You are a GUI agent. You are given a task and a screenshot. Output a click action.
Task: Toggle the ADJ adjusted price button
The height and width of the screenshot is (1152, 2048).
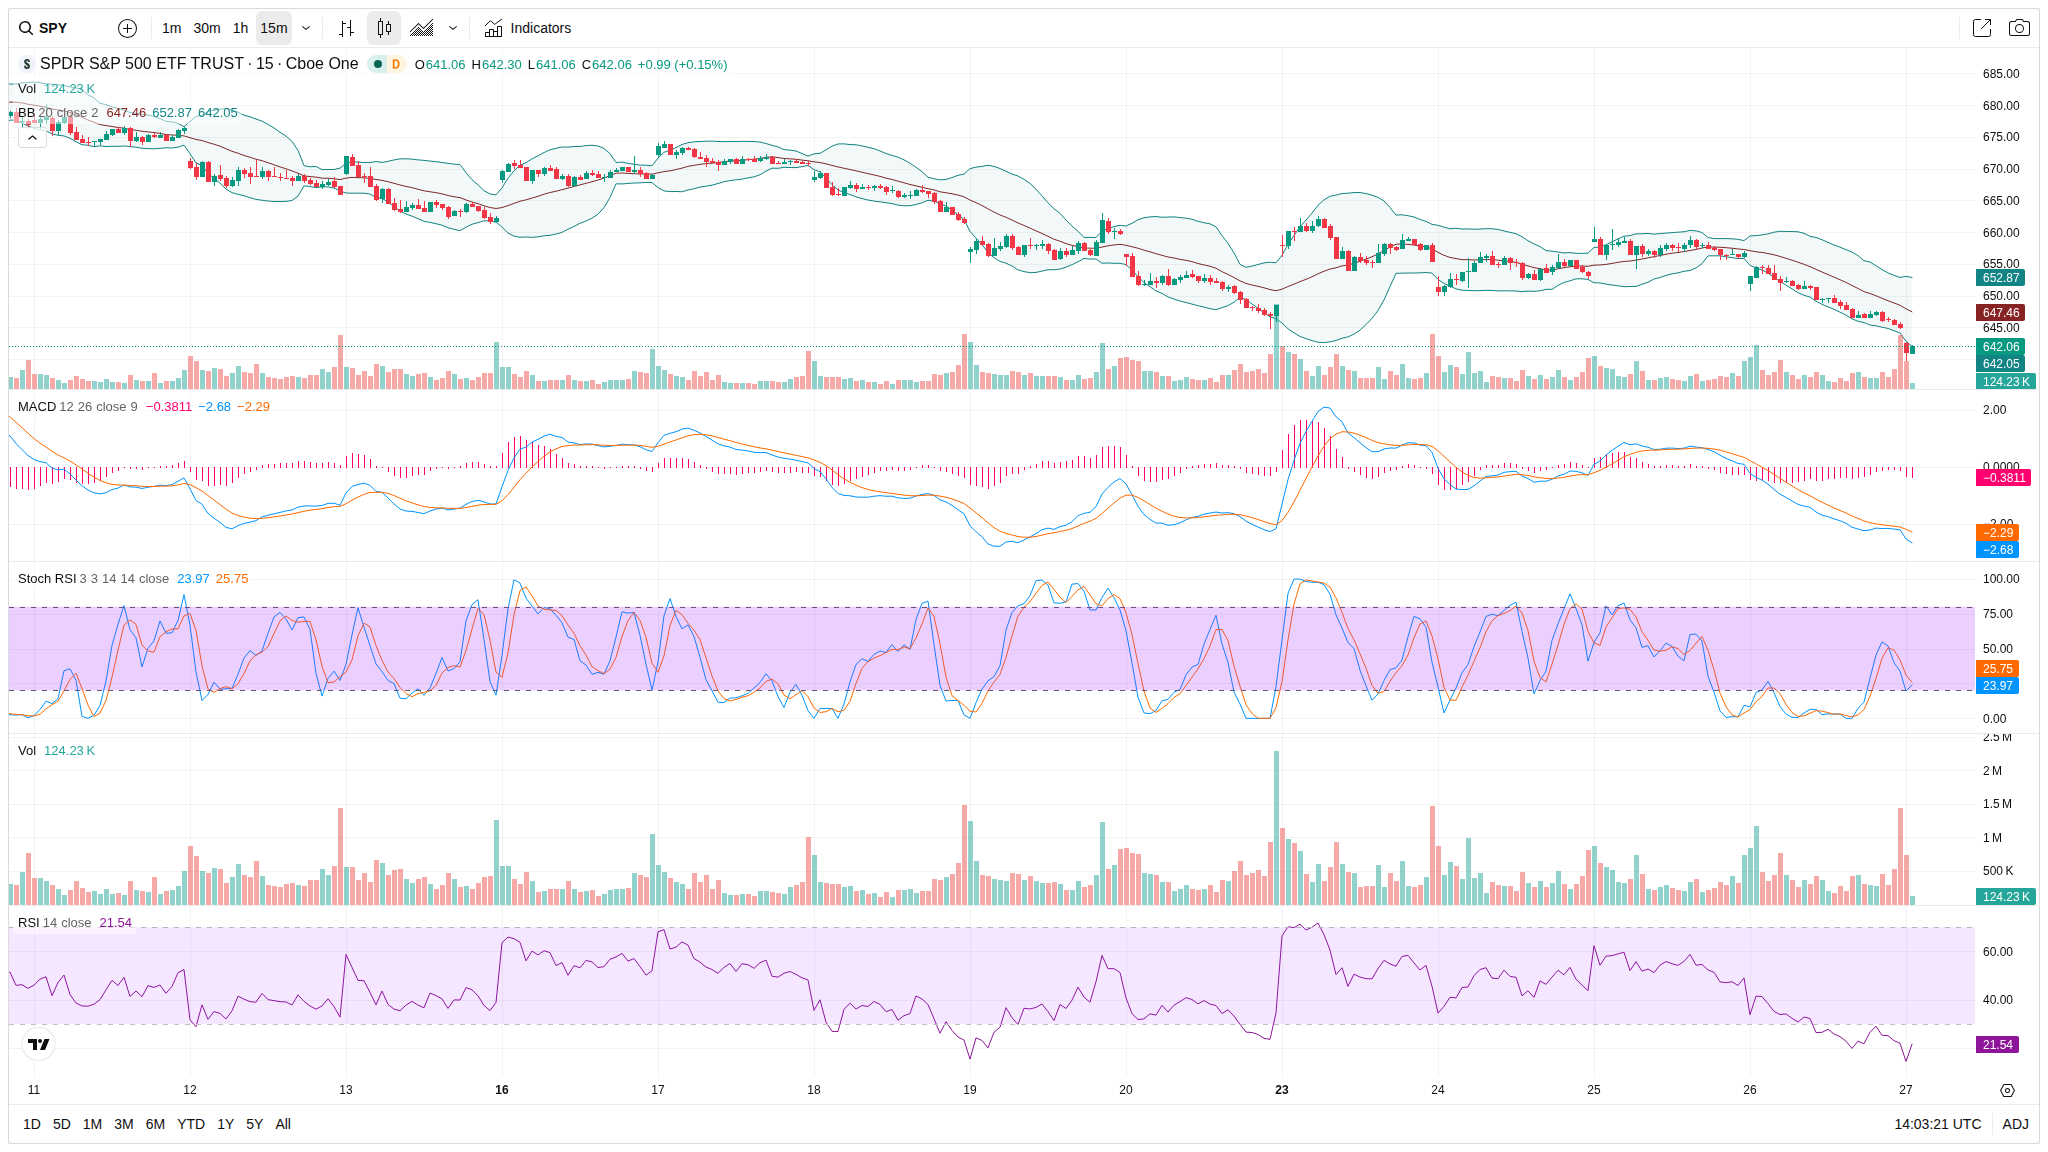tap(2015, 1124)
